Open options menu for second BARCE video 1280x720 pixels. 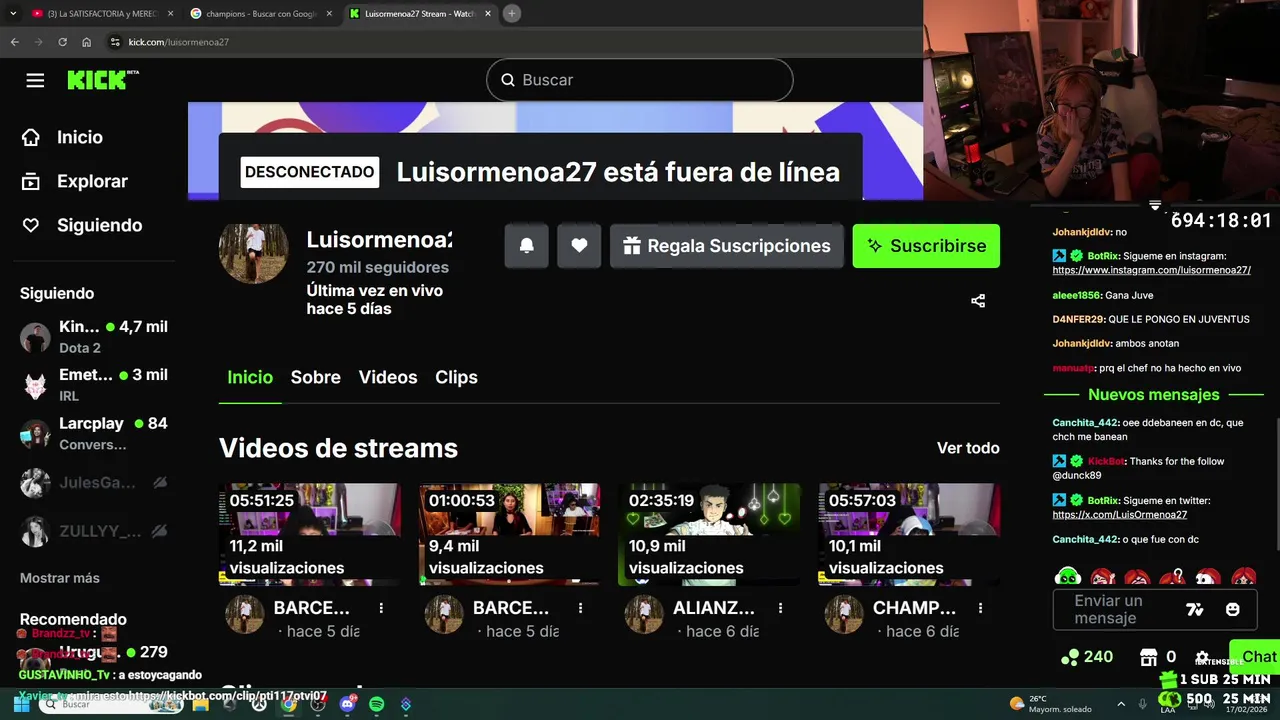tap(580, 608)
